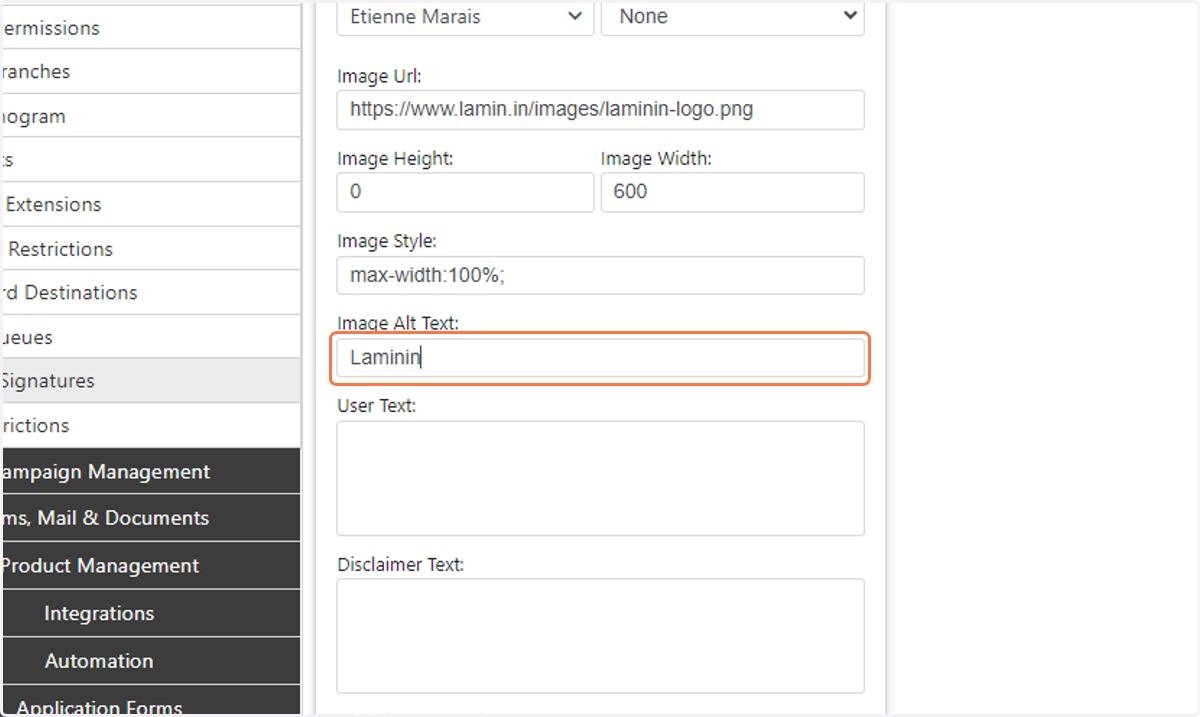Open Branches in the sidebar

[x=150, y=72]
